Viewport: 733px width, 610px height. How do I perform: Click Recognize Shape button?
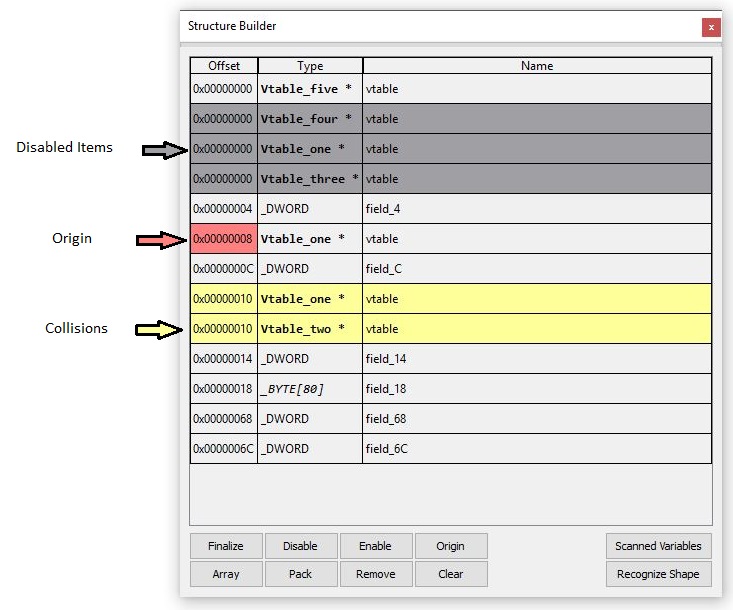click(x=659, y=574)
